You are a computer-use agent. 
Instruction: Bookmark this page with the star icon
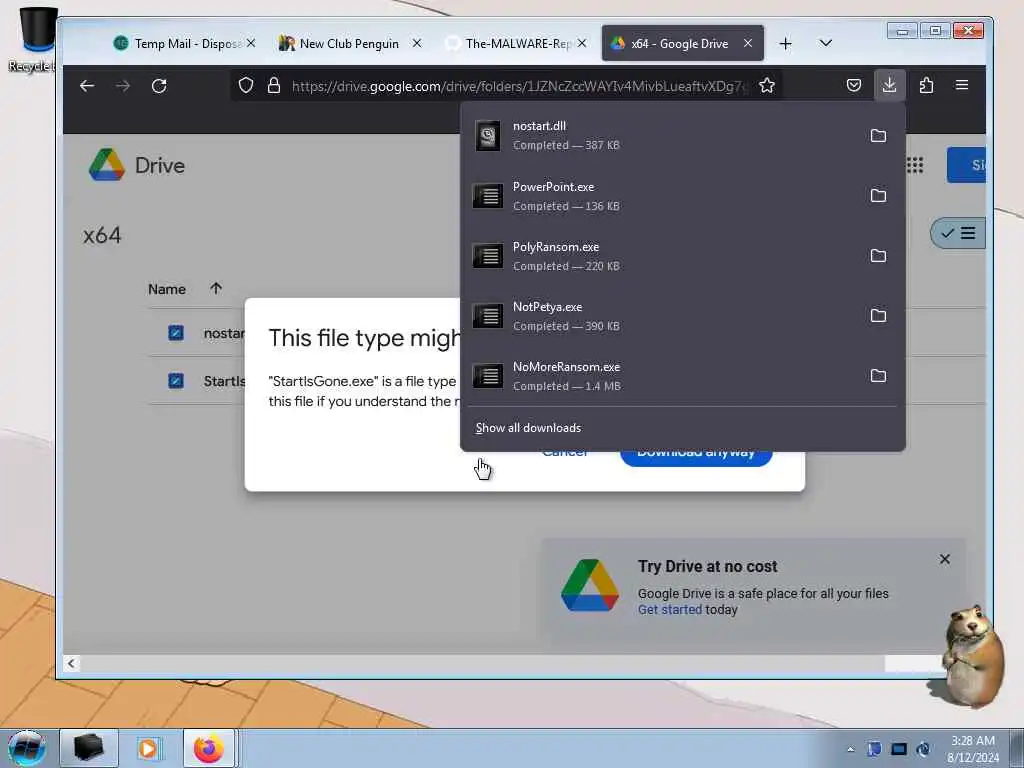click(767, 86)
